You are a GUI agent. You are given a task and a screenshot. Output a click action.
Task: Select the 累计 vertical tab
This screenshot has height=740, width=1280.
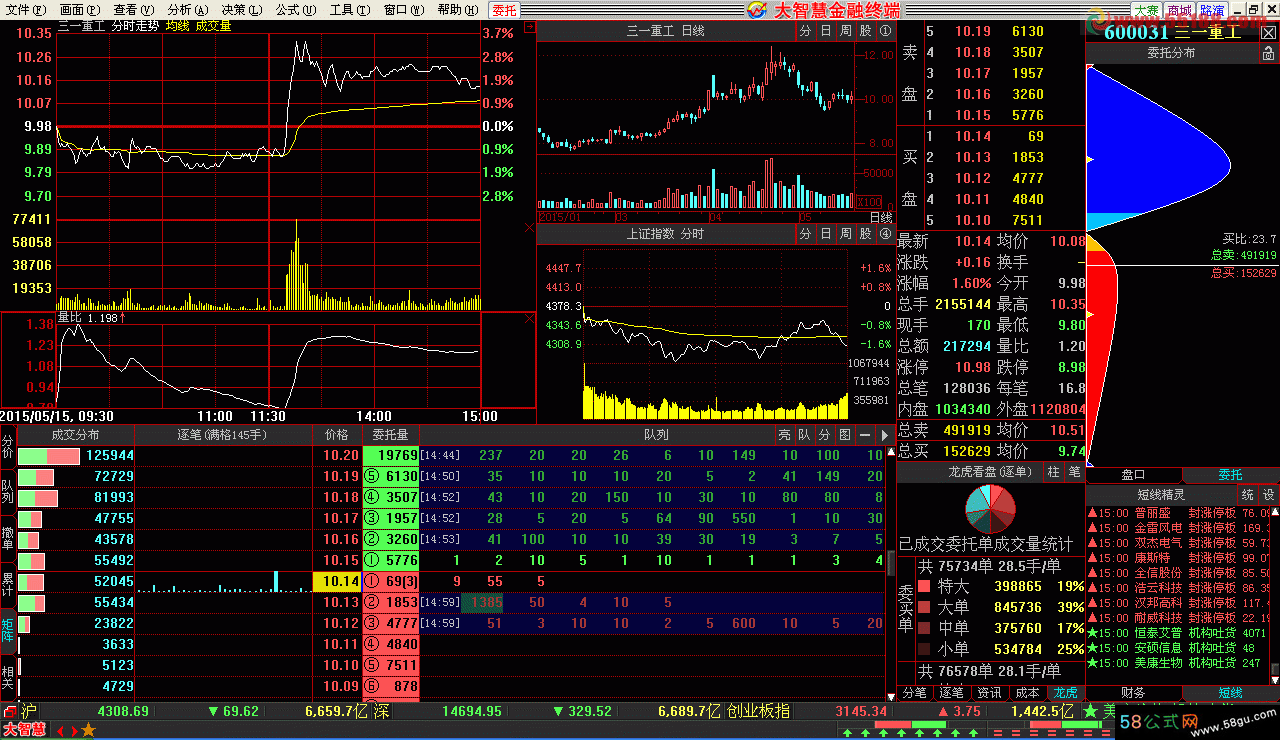8,586
